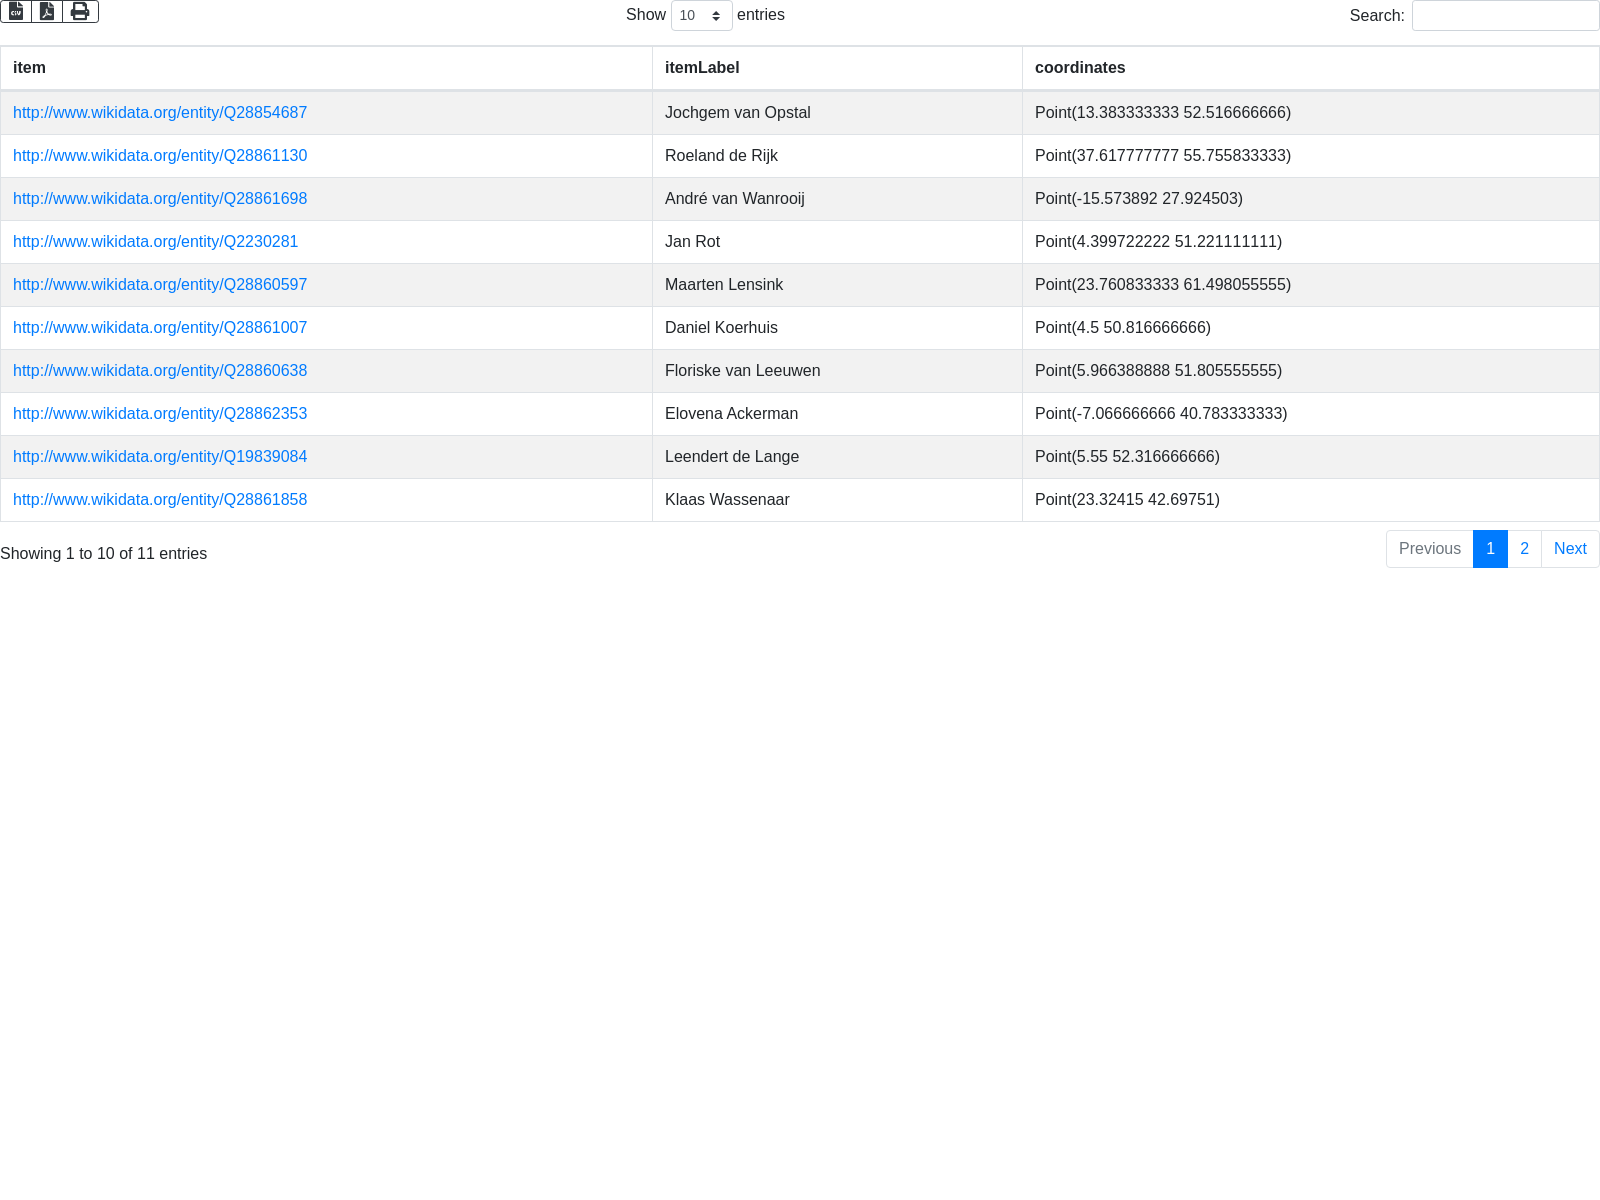Open the Q28861007 Wikidata link
The width and height of the screenshot is (1600, 1200).
click(160, 328)
